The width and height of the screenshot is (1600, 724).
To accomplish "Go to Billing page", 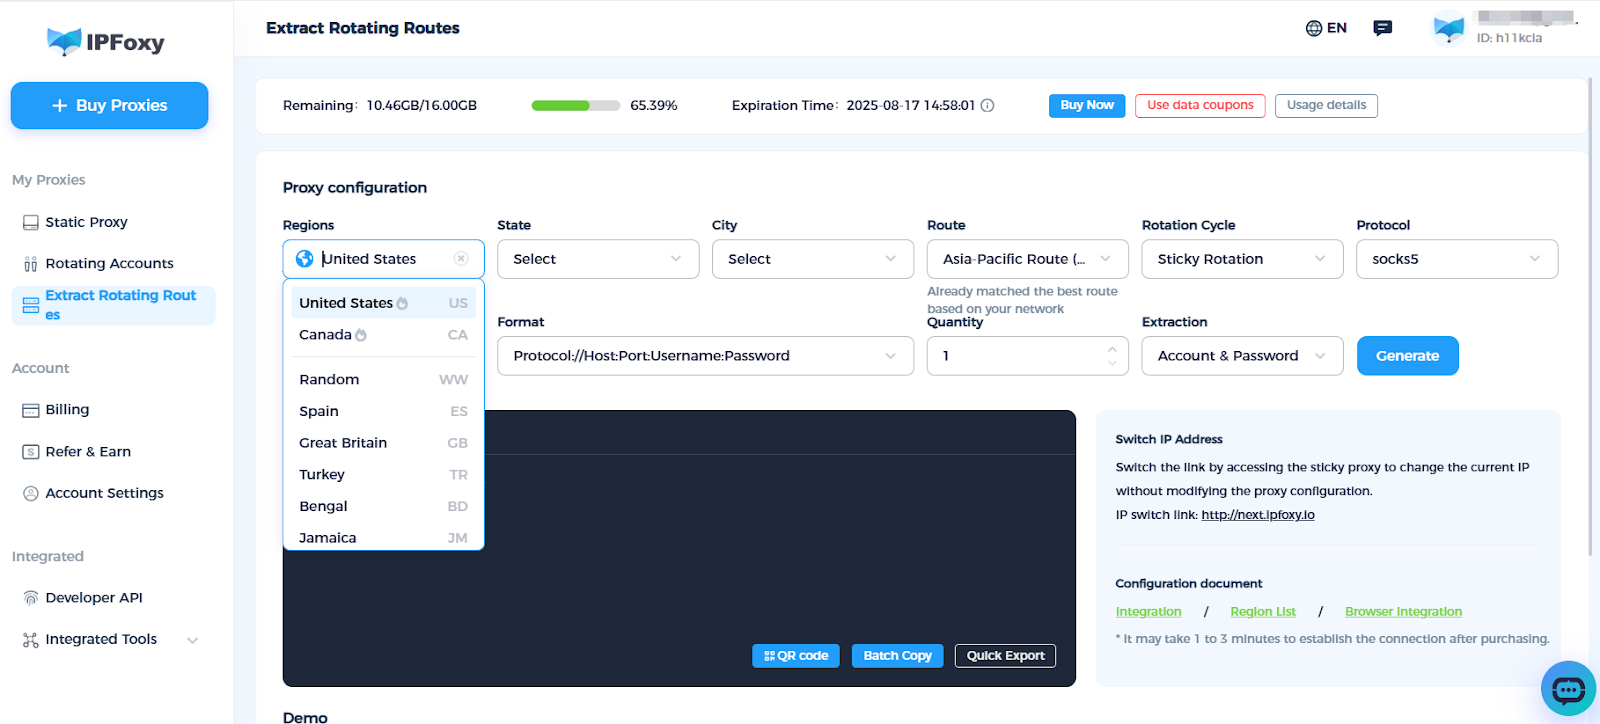I will [x=67, y=410].
